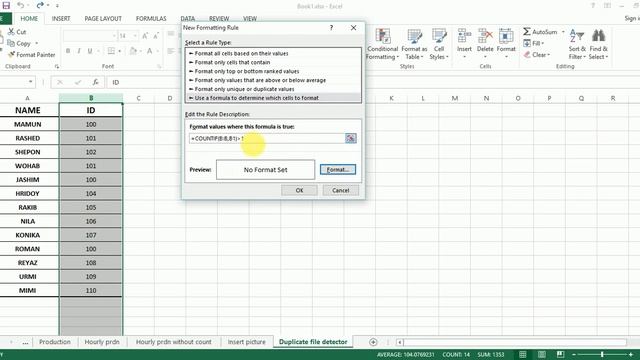640x360 pixels.
Task: Open the font size dropdown
Action: click(x=135, y=36)
